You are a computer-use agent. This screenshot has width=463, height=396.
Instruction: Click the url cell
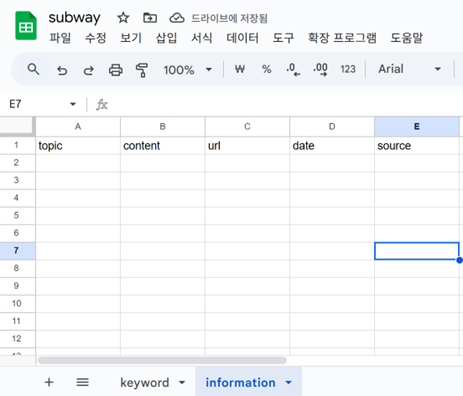coord(247,146)
